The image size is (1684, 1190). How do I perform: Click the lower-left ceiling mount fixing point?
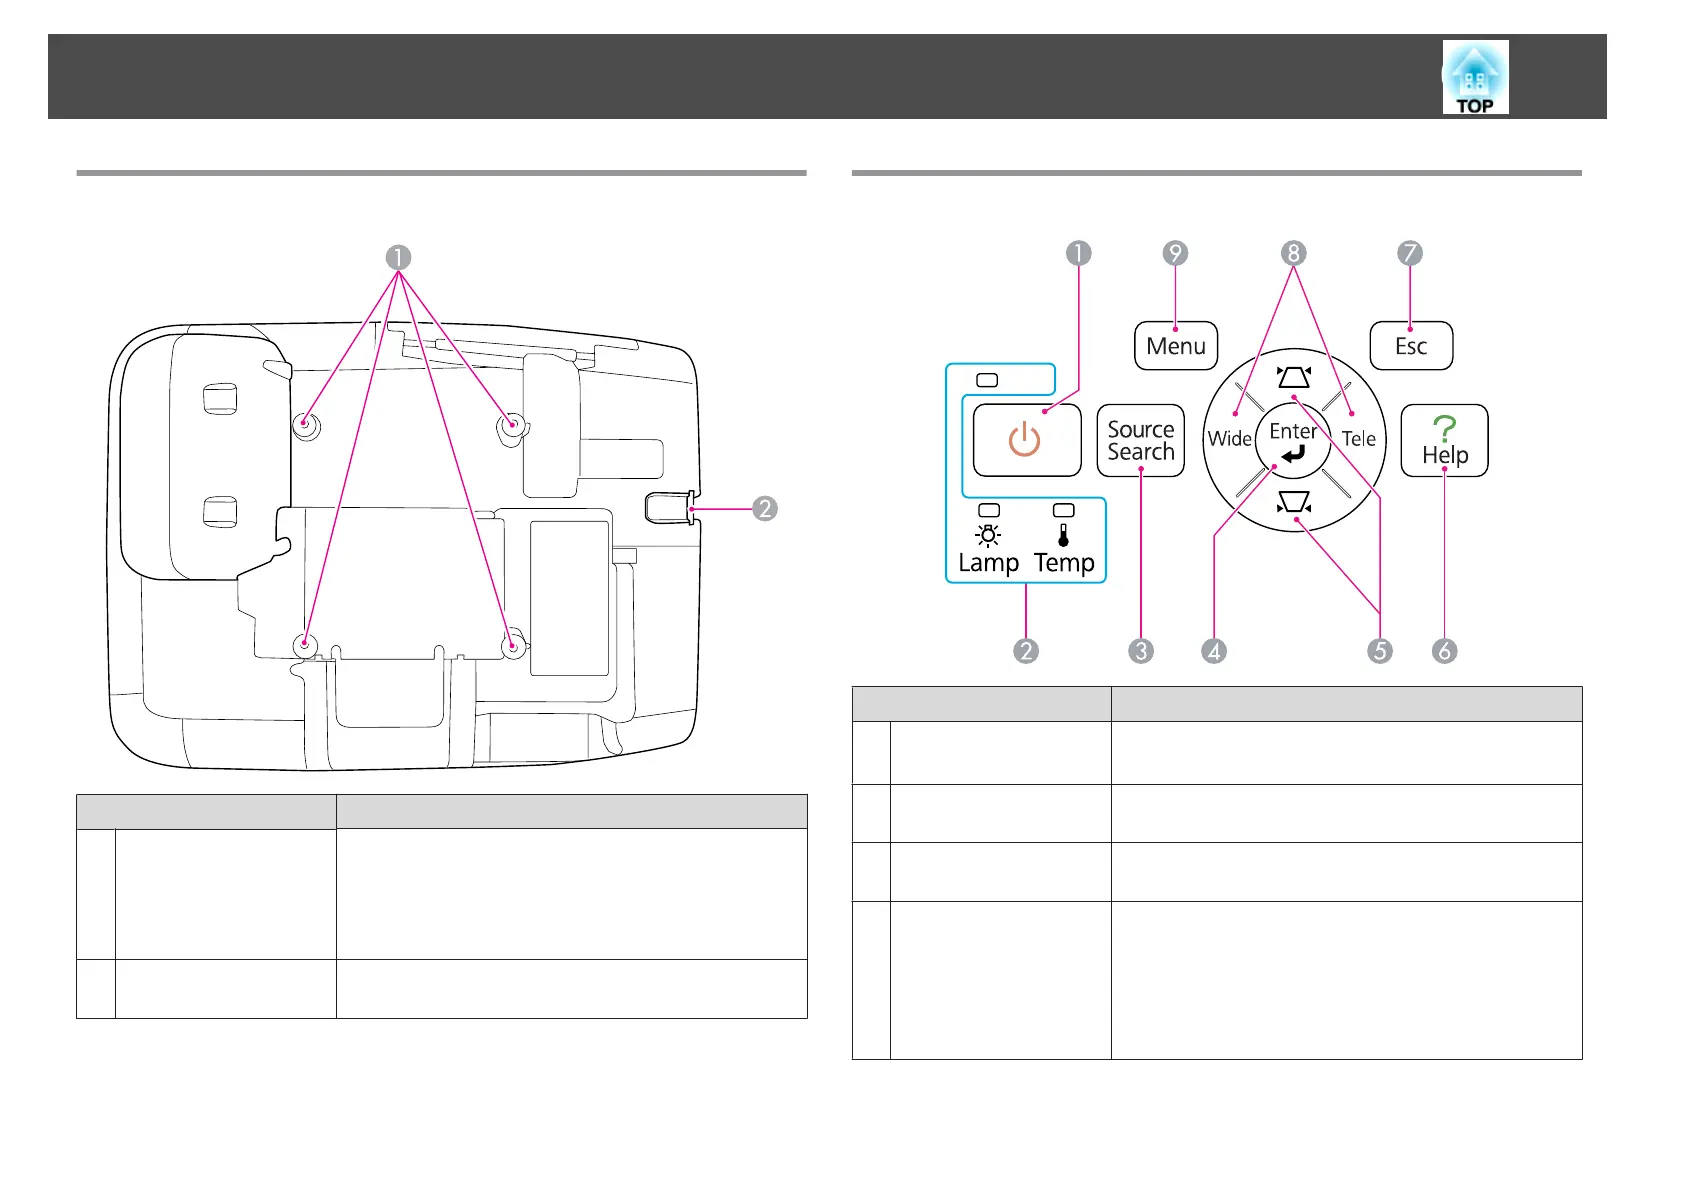(306, 645)
